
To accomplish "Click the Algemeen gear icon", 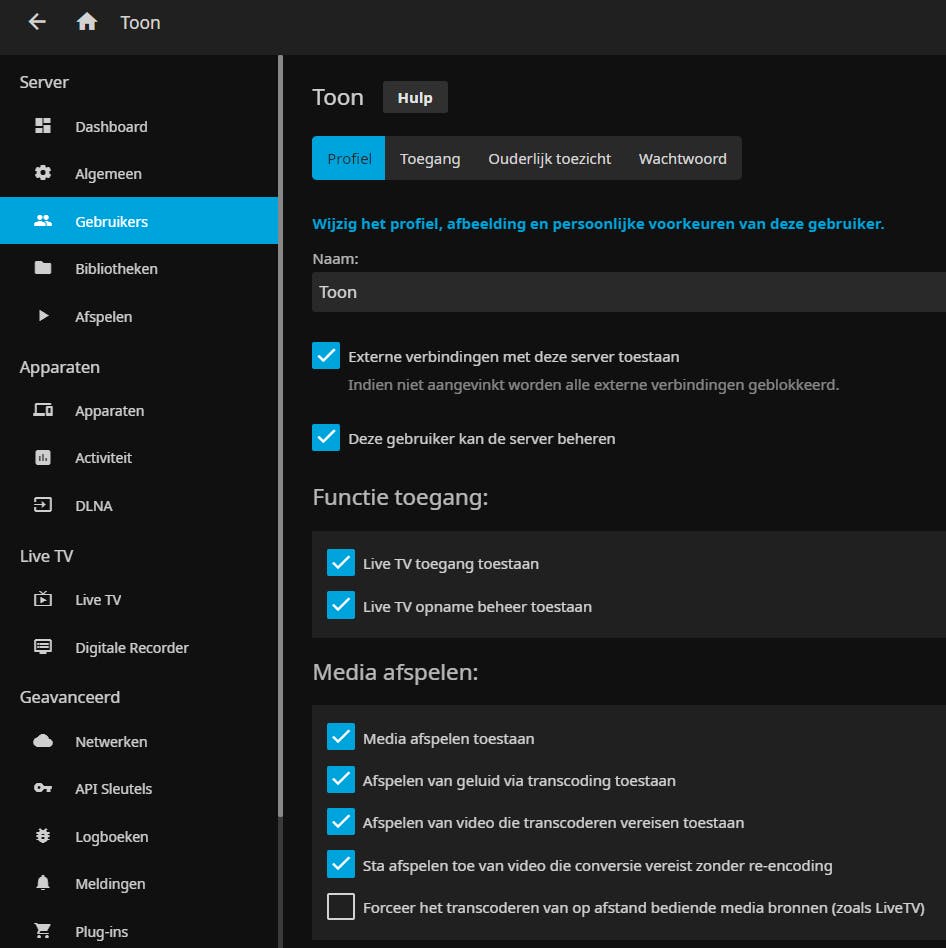I will [x=43, y=173].
